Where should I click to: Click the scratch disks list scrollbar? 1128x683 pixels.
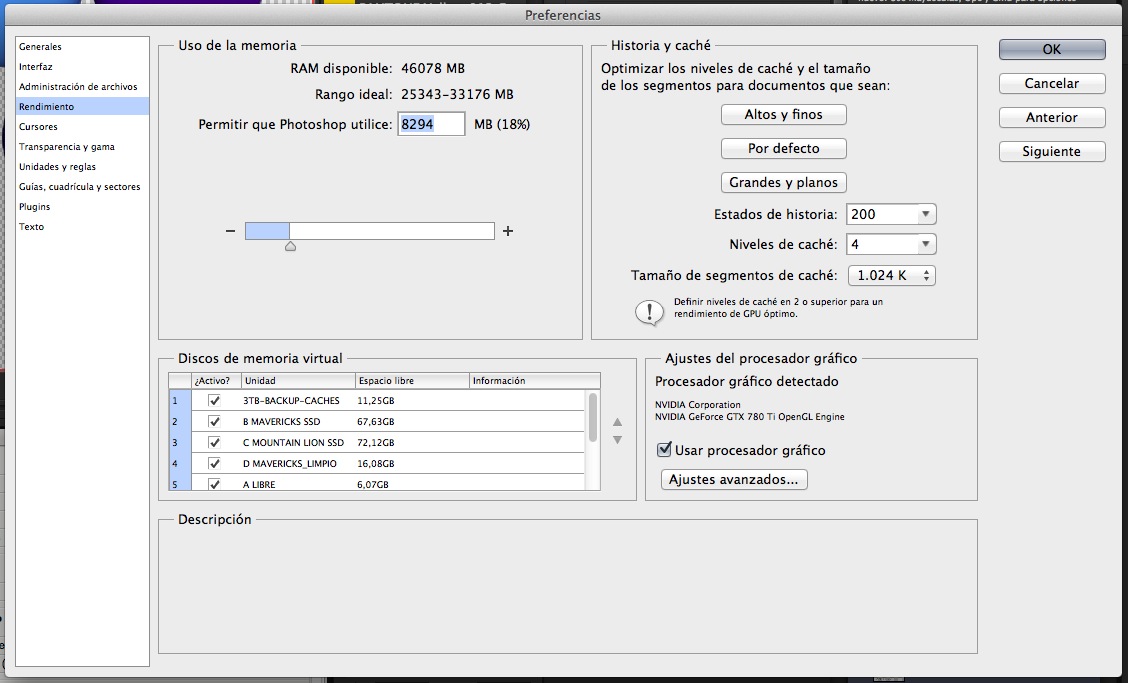pos(593,417)
